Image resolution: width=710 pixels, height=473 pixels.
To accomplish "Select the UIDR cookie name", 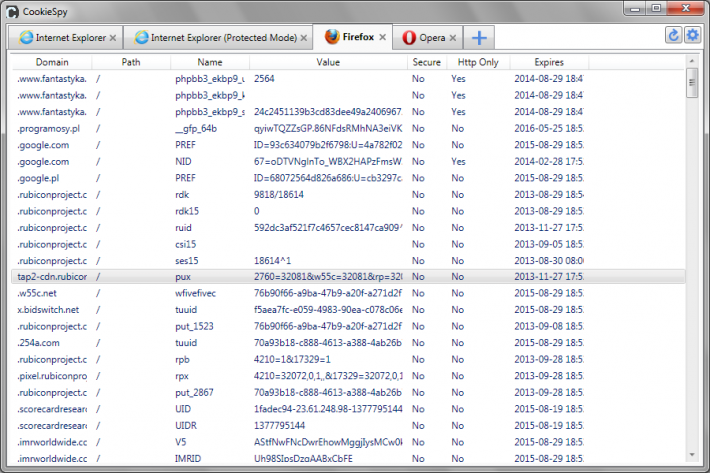I will pyautogui.click(x=186, y=425).
